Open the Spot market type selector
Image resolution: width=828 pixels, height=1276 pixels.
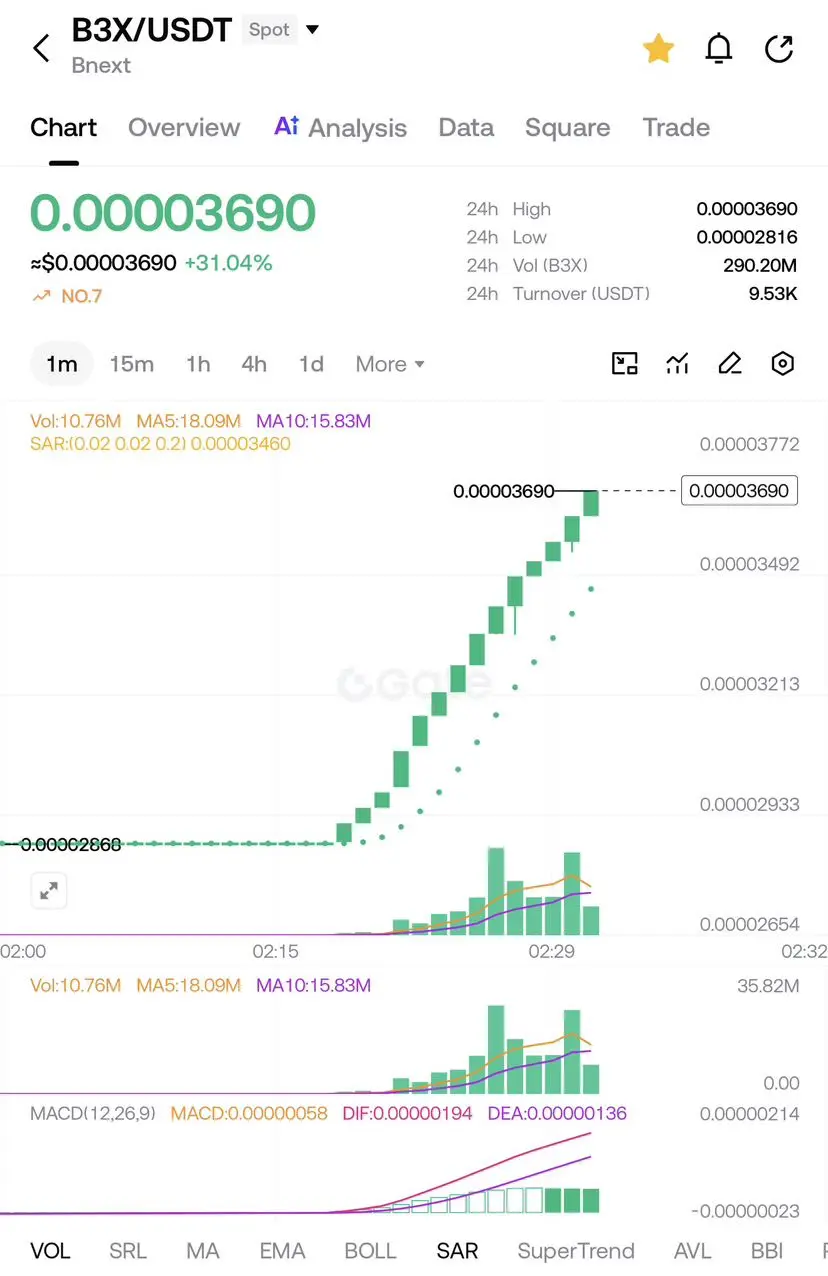point(270,30)
